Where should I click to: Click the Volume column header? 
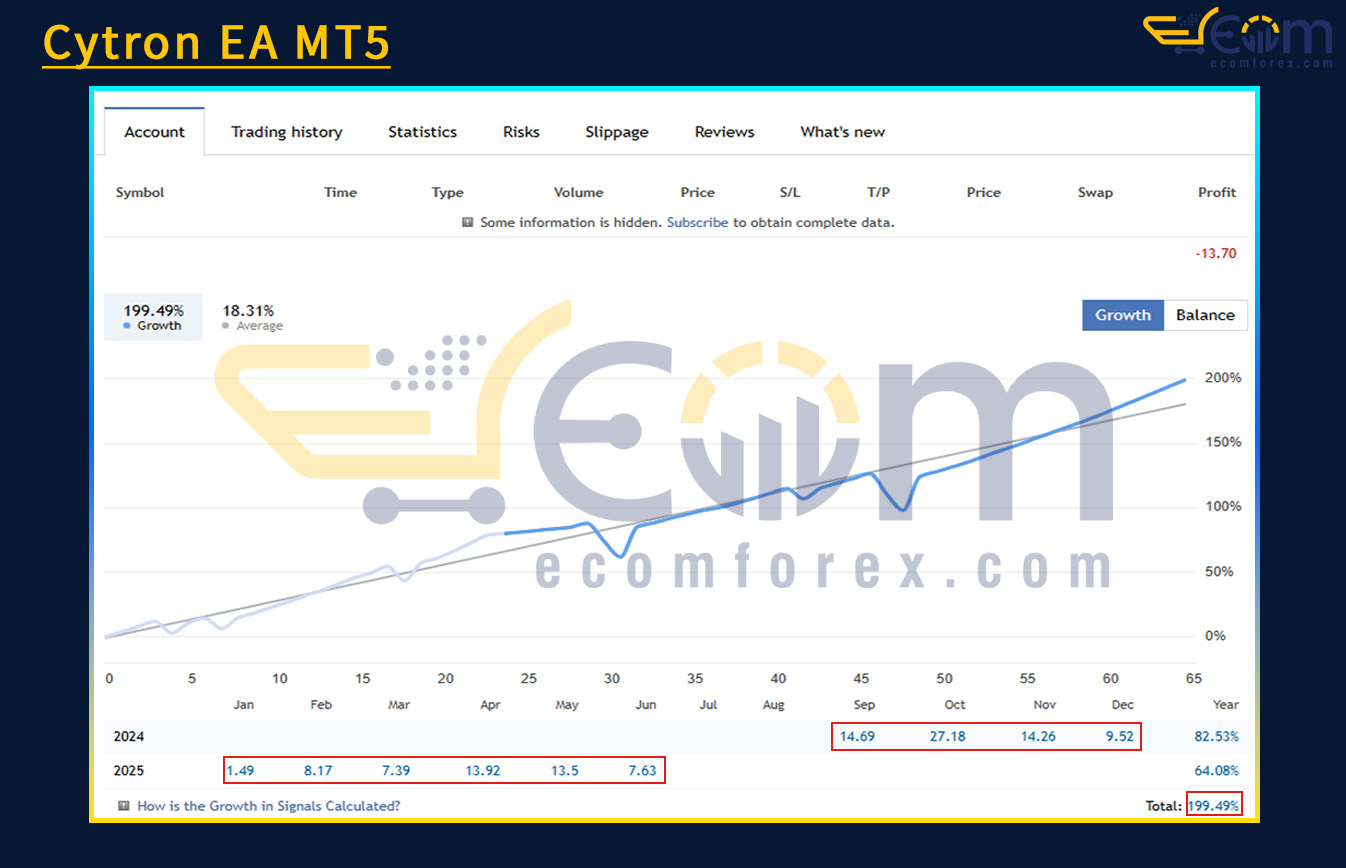click(x=578, y=192)
